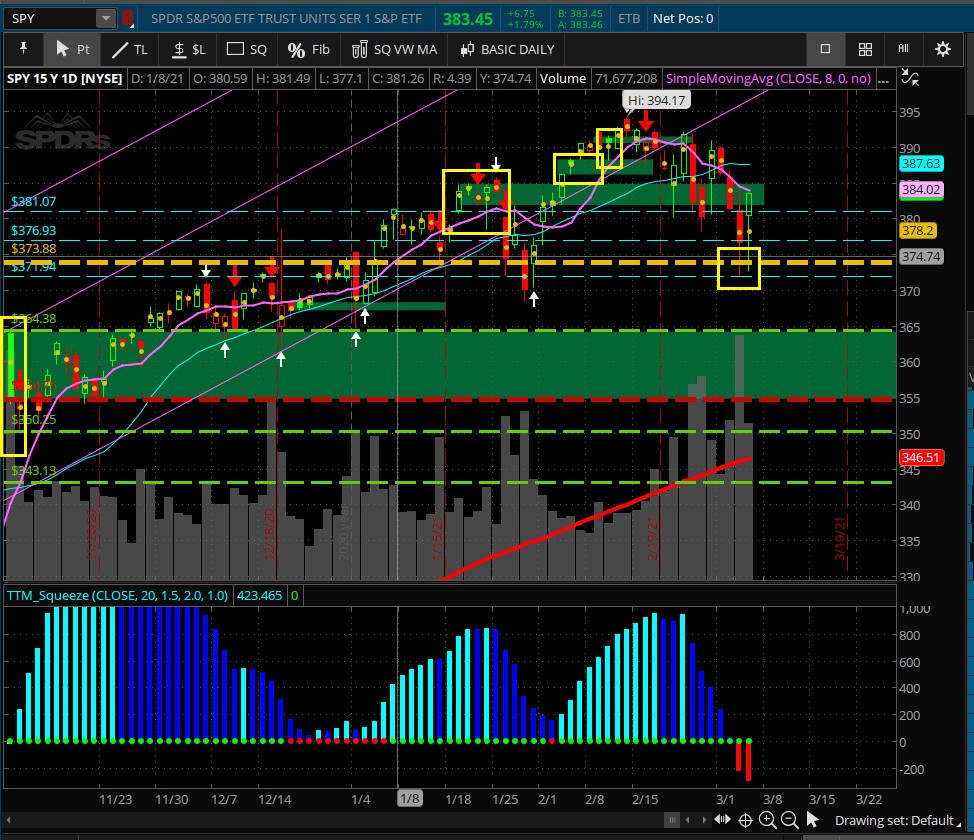
Task: Click the zoom in magnifier
Action: coord(768,820)
